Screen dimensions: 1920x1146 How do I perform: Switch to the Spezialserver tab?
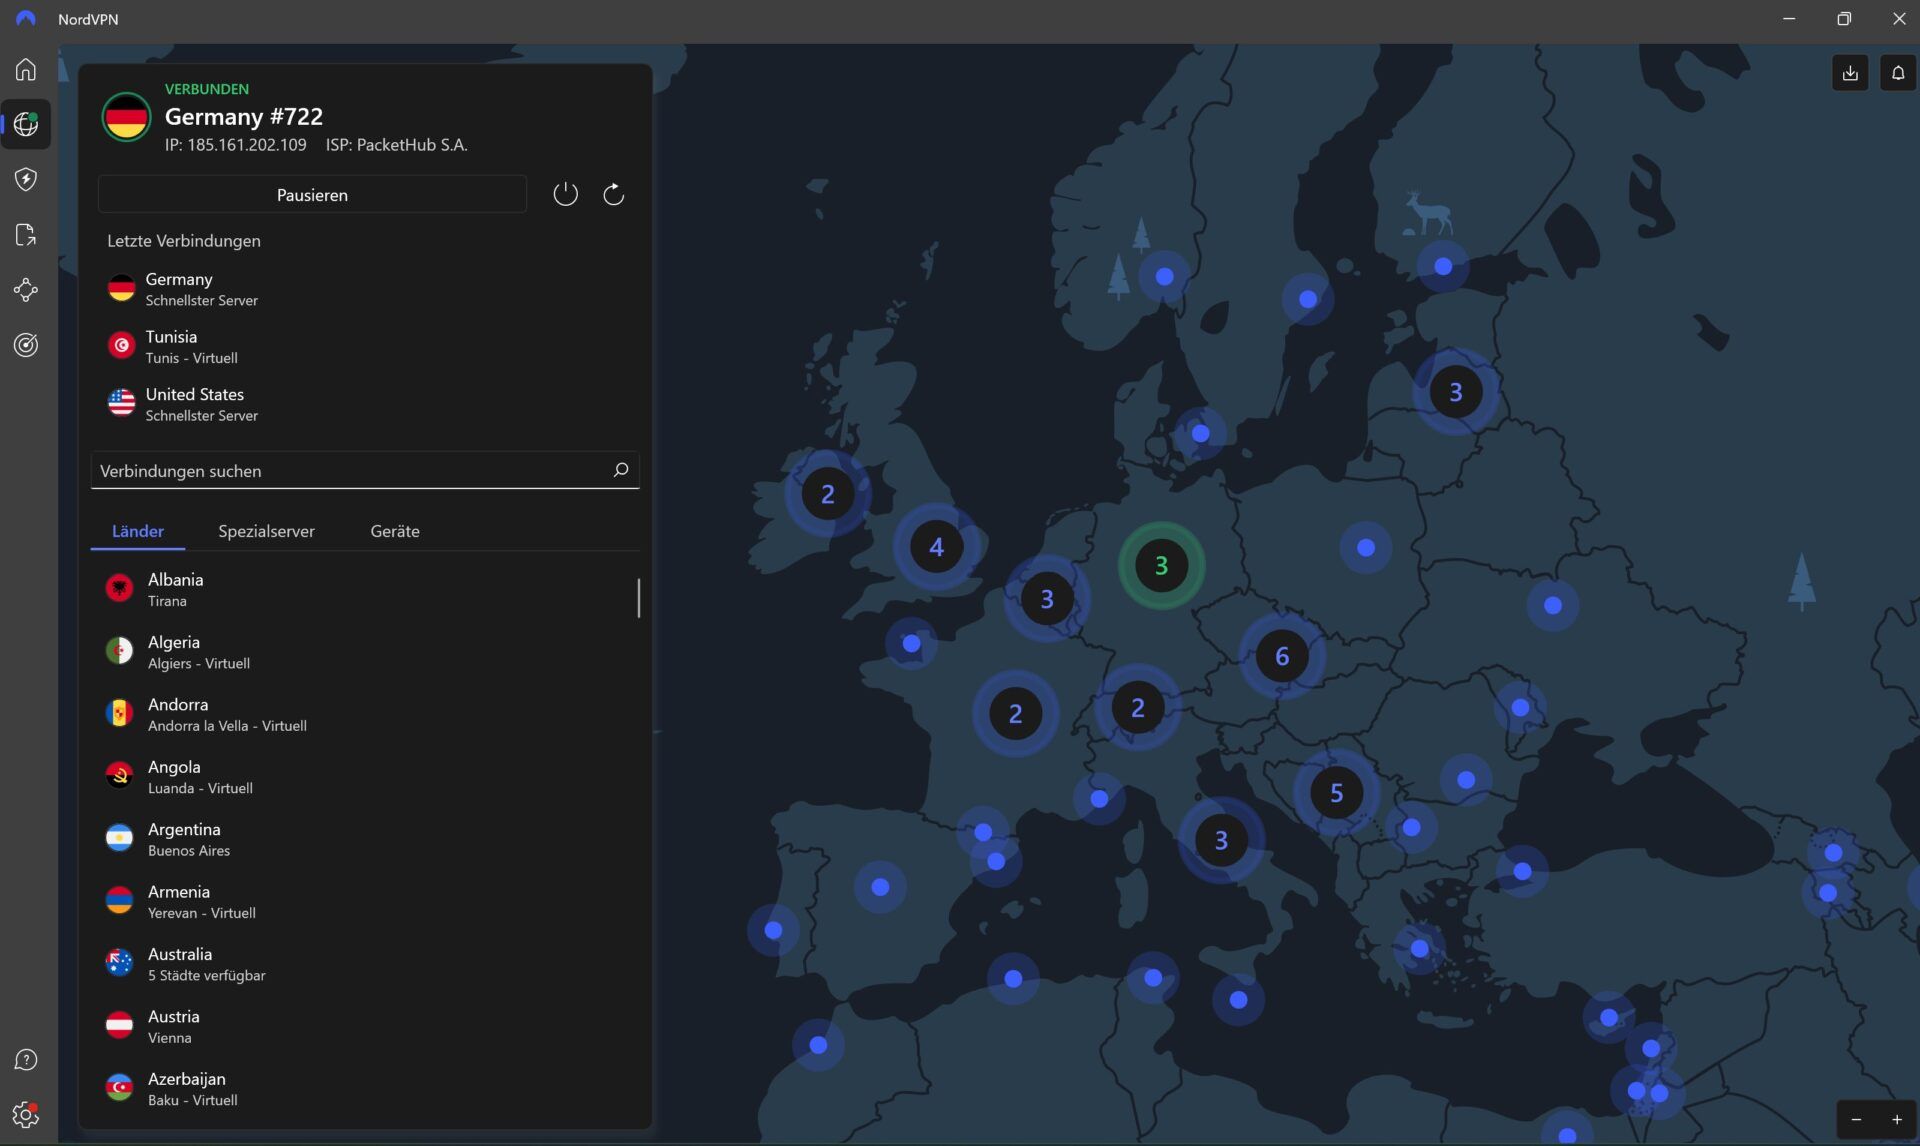click(266, 531)
